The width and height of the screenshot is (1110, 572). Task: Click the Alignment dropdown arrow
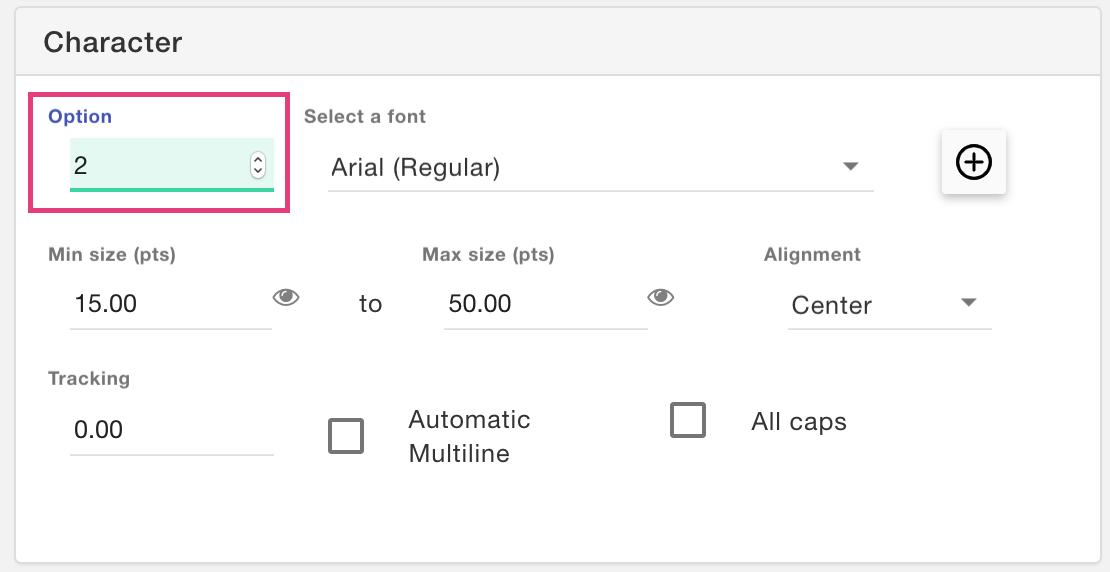pos(968,303)
